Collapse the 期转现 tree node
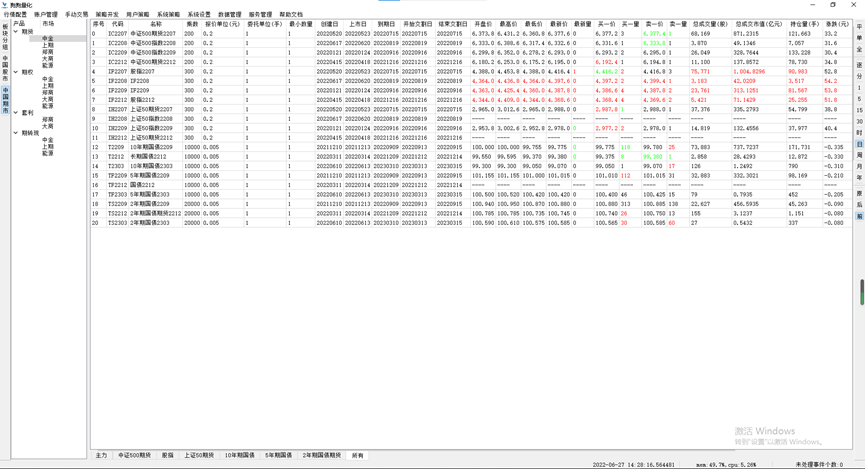This screenshot has width=865, height=469. tap(16, 133)
